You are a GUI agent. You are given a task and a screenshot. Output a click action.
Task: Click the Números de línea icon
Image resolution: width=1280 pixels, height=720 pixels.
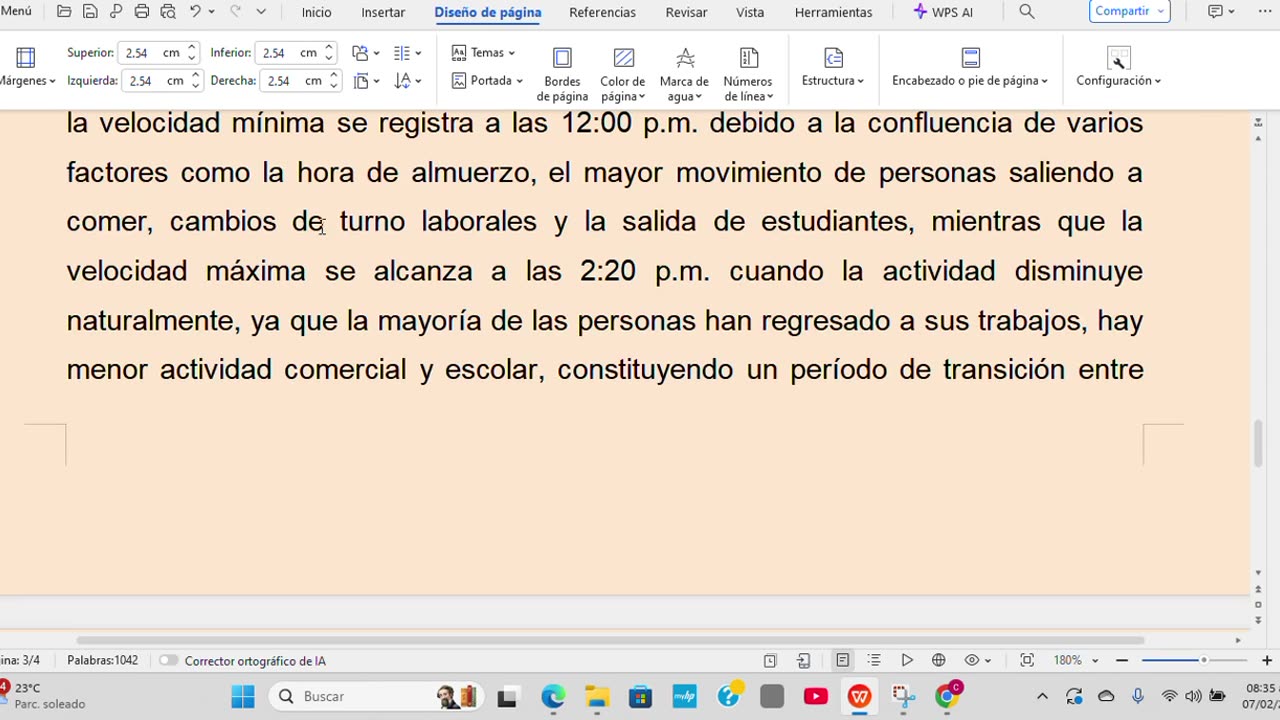click(x=748, y=57)
